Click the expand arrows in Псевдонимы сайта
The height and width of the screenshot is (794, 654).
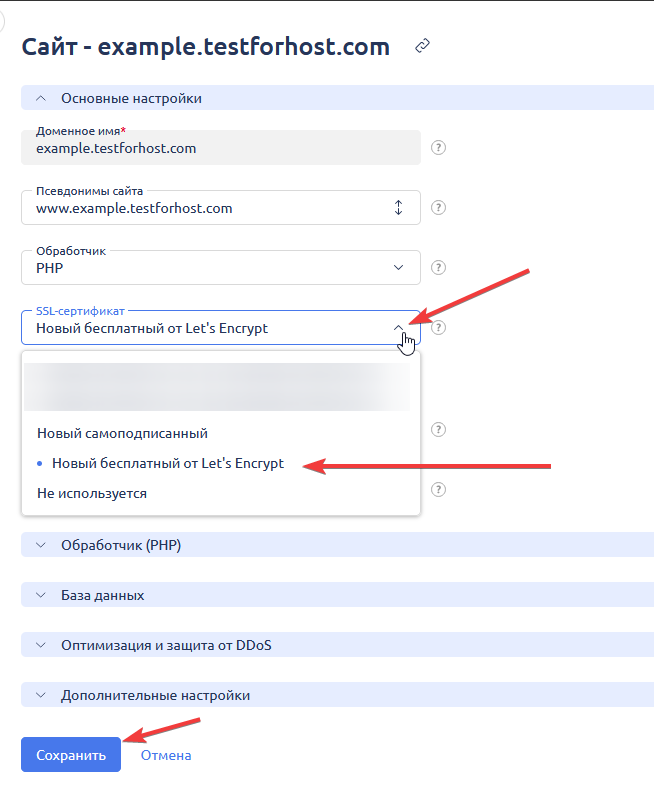click(x=398, y=208)
